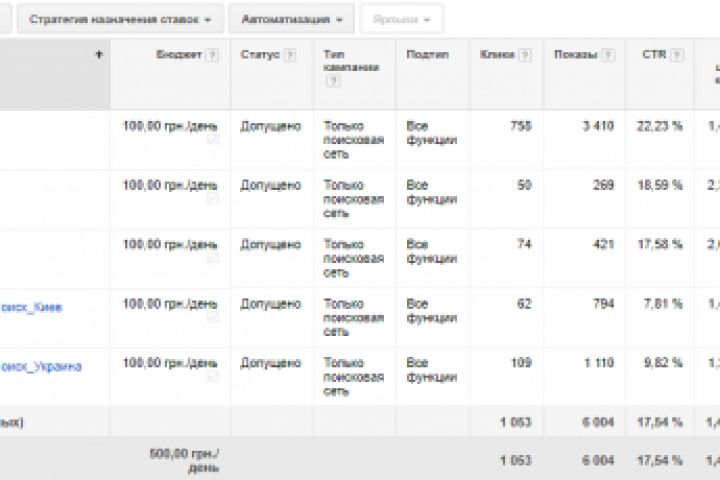Open the help icon under Тип кампании

[332, 81]
